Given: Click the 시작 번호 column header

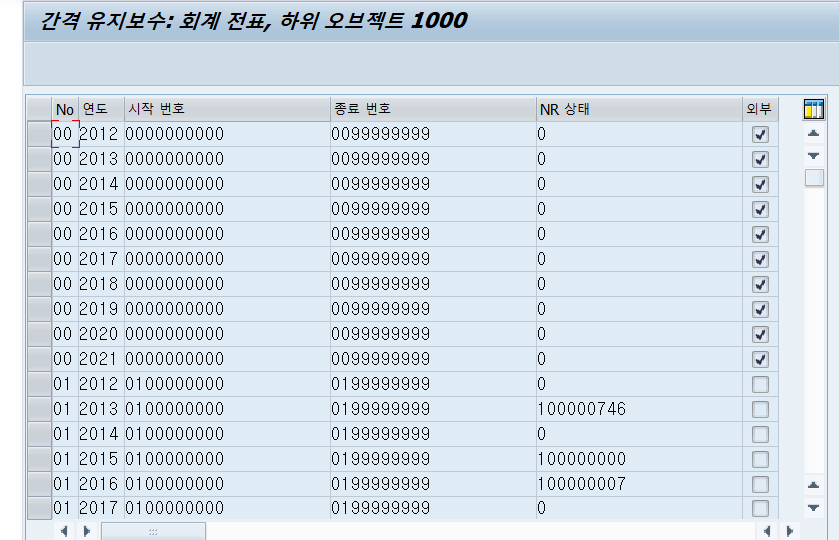Looking at the screenshot, I should tap(227, 109).
